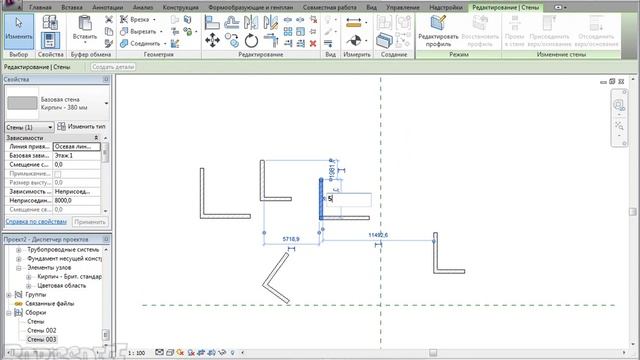Click the Type Properties icon above Свойства

(50, 22)
